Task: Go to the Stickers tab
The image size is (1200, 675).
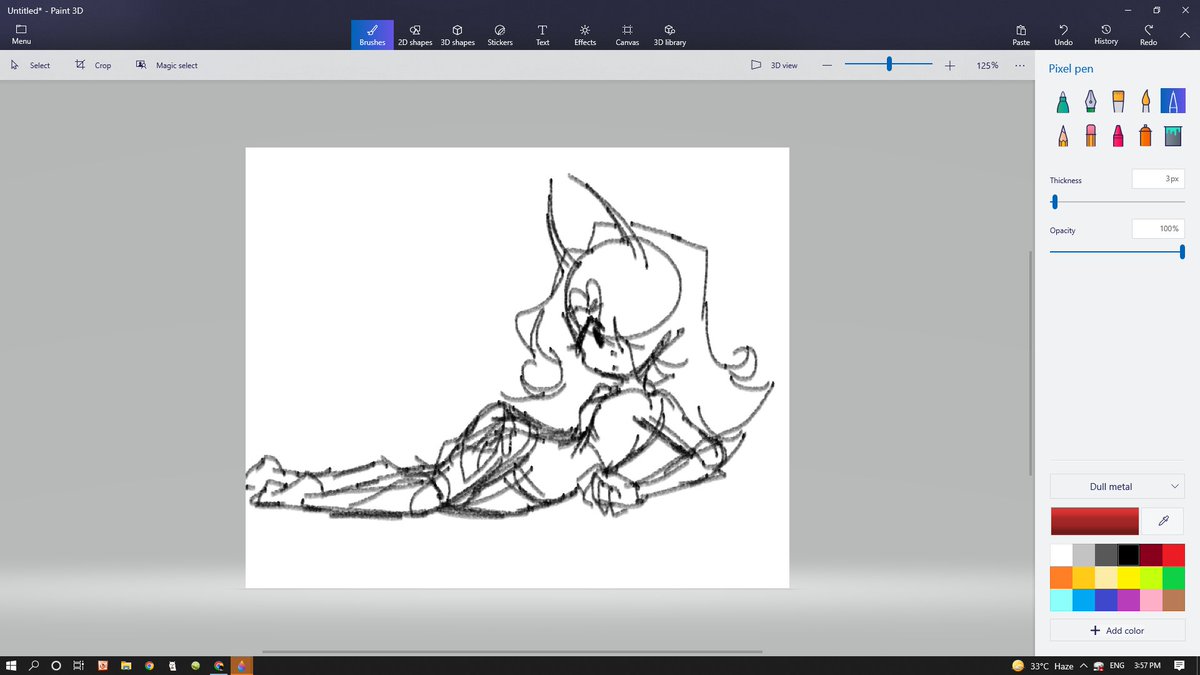Action: pos(500,35)
